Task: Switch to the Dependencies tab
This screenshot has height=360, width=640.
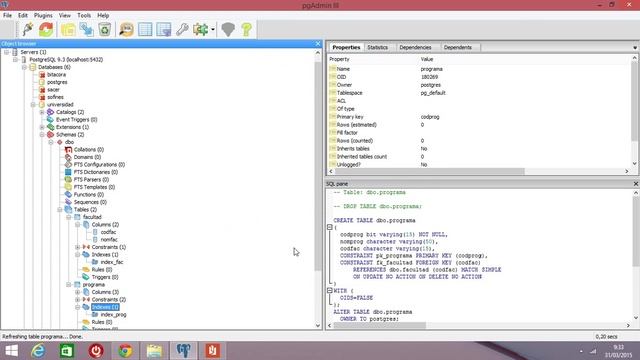Action: coord(415,47)
